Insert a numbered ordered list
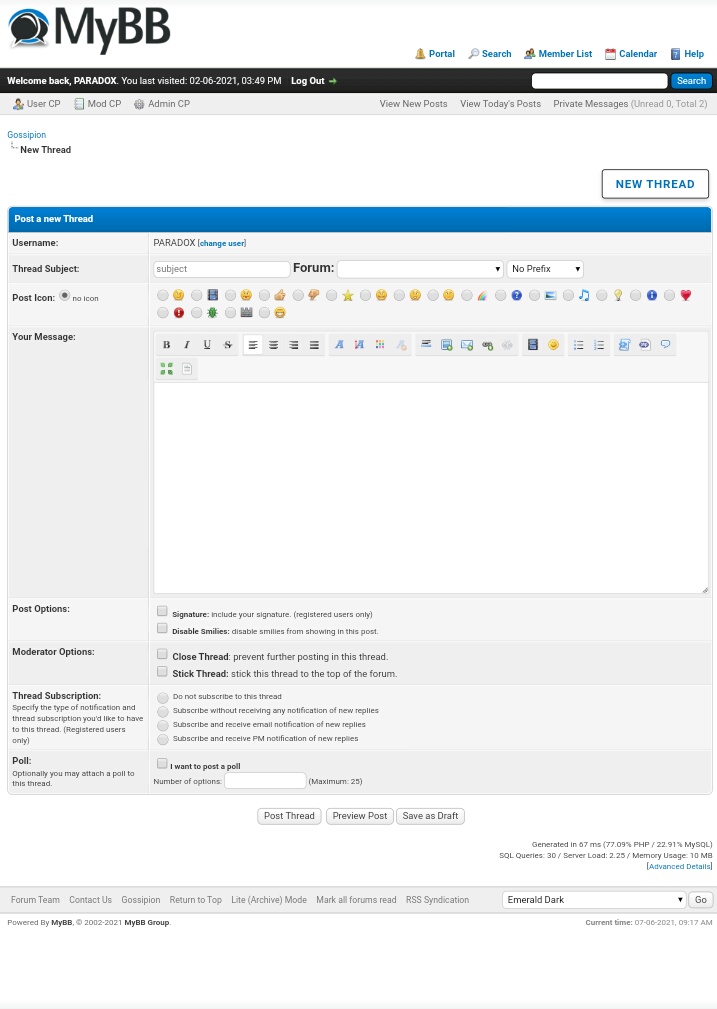The width and height of the screenshot is (717, 1009). click(x=598, y=345)
